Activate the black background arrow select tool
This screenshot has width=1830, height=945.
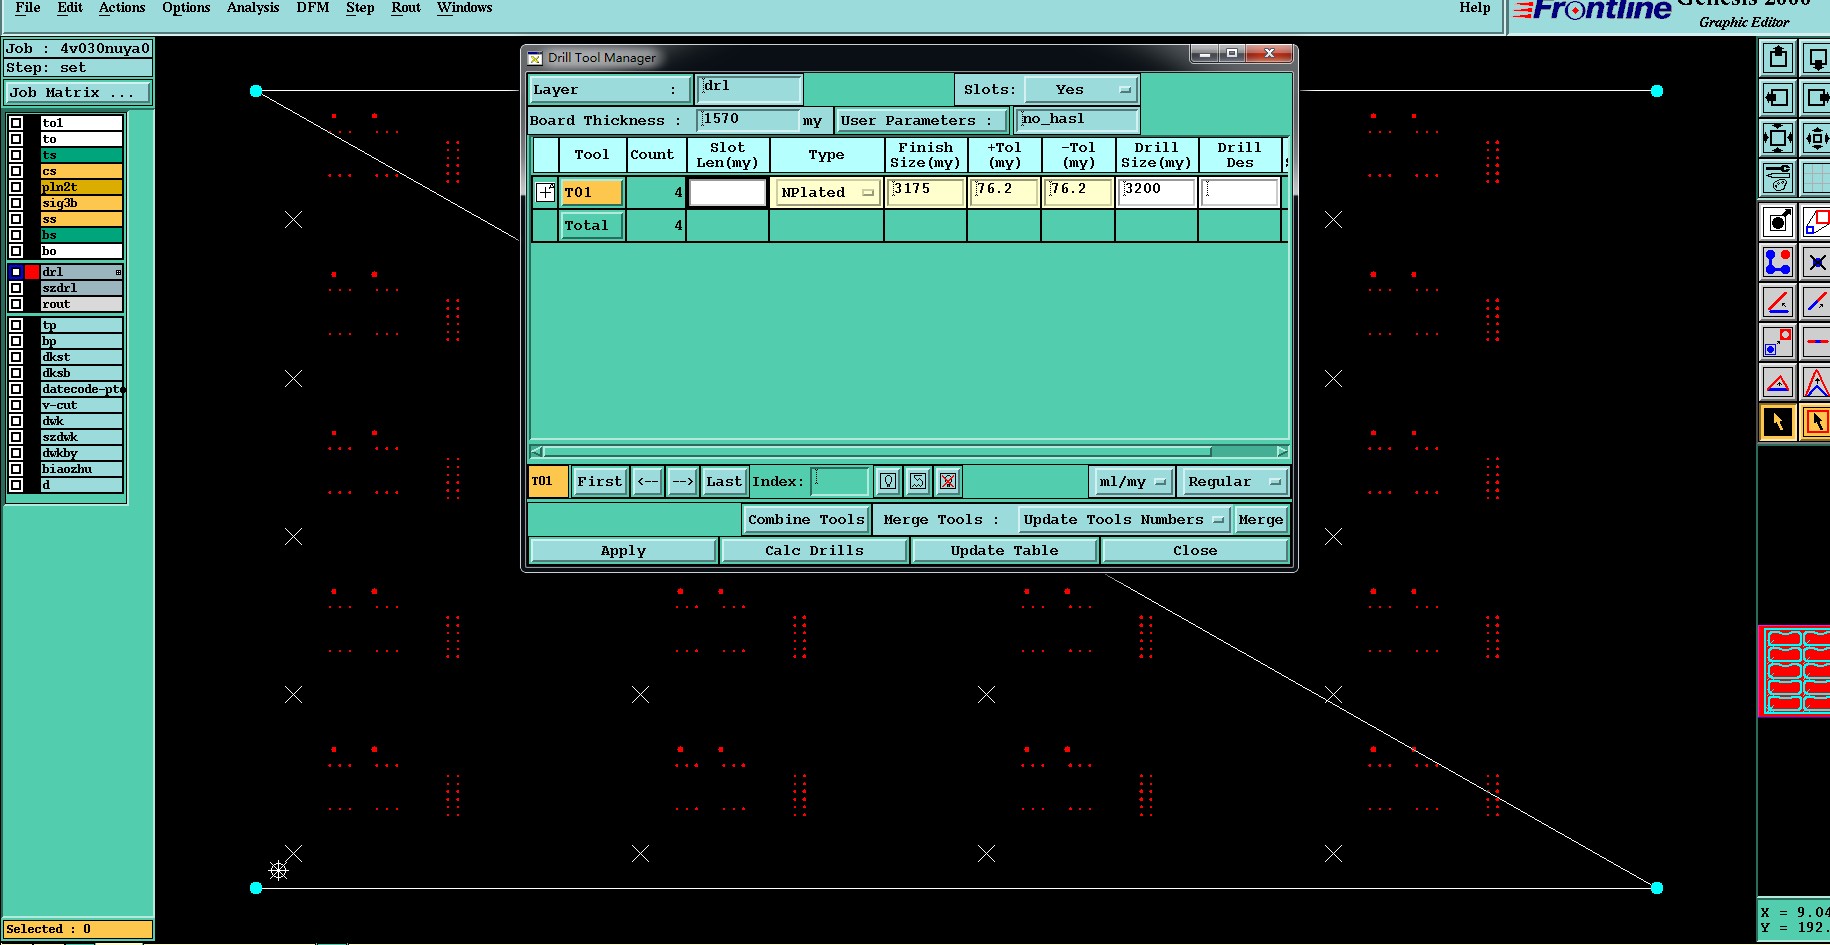tap(1778, 422)
